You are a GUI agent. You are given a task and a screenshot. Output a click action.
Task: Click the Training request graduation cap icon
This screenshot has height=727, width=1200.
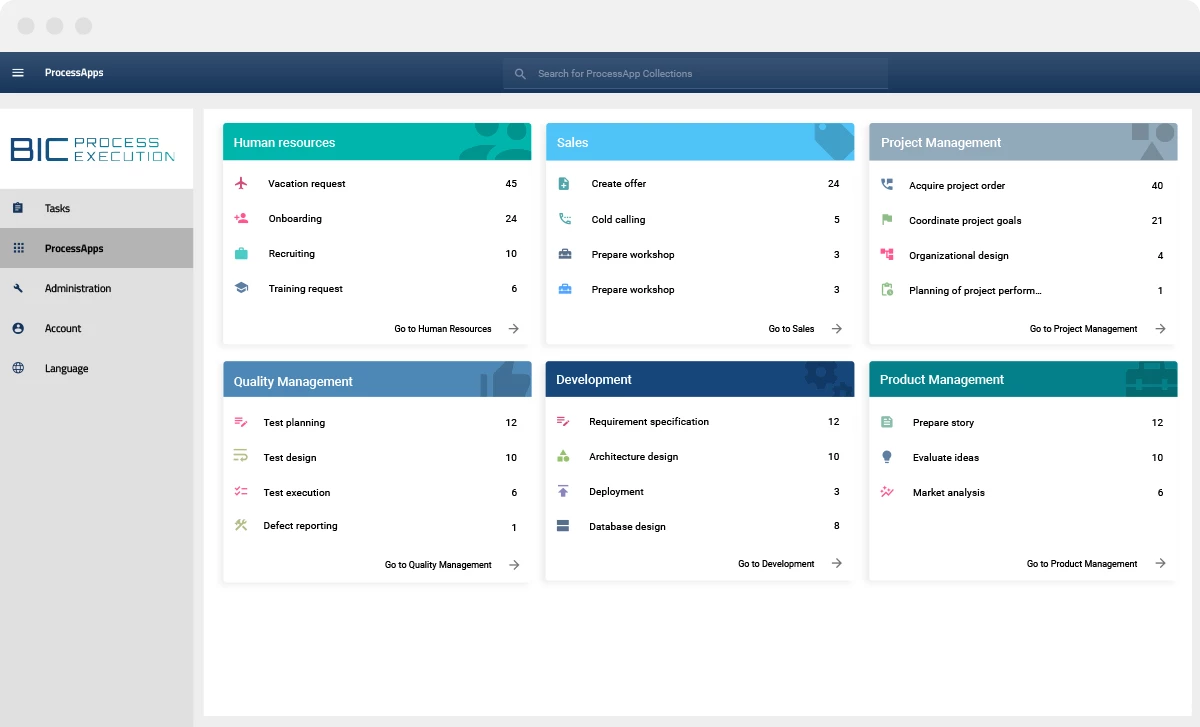[x=241, y=288]
